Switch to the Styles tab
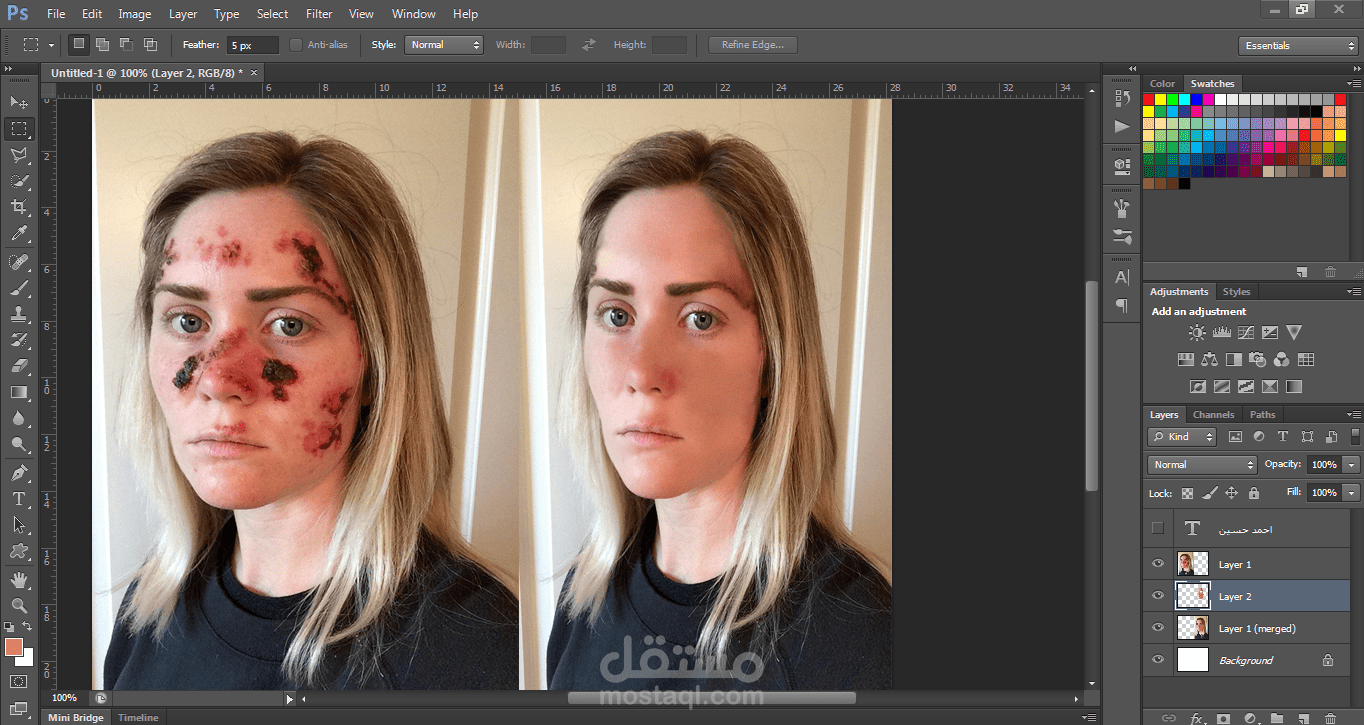Screen dimensions: 1364x725 1236,291
